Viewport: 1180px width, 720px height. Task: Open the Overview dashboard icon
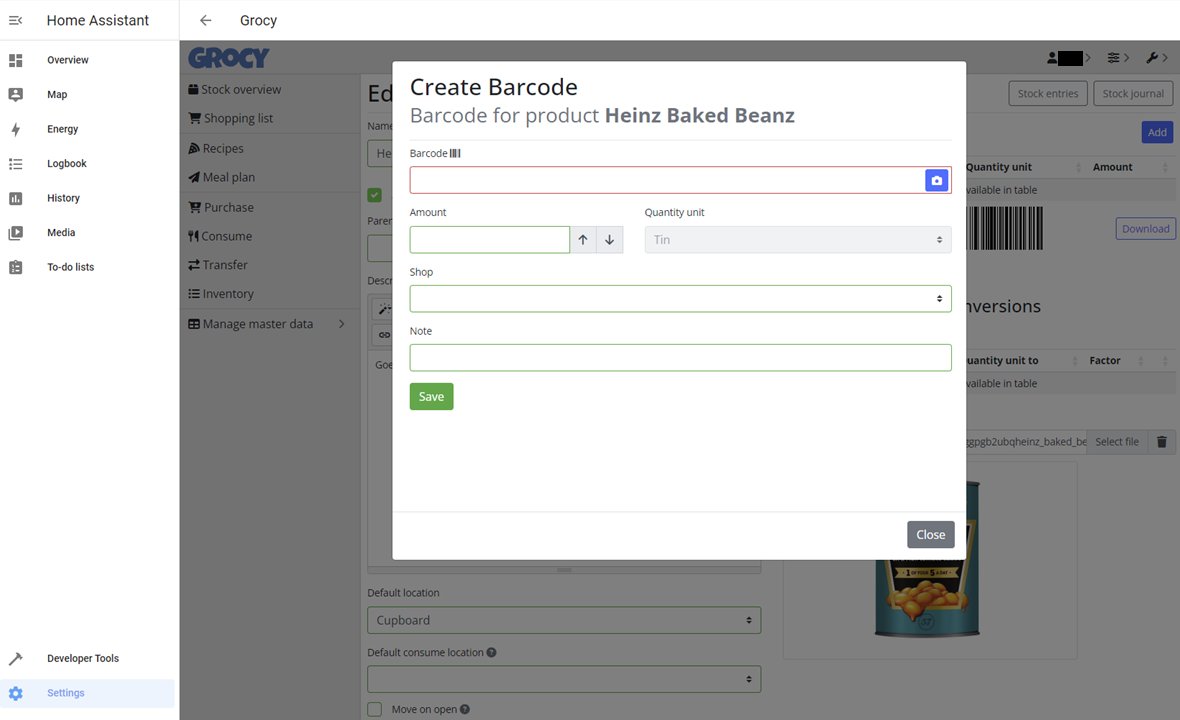click(15, 60)
